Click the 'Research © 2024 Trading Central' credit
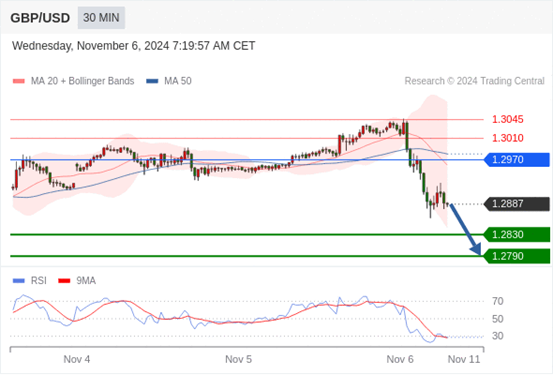Viewport: 553px width, 375px height. 474,81
